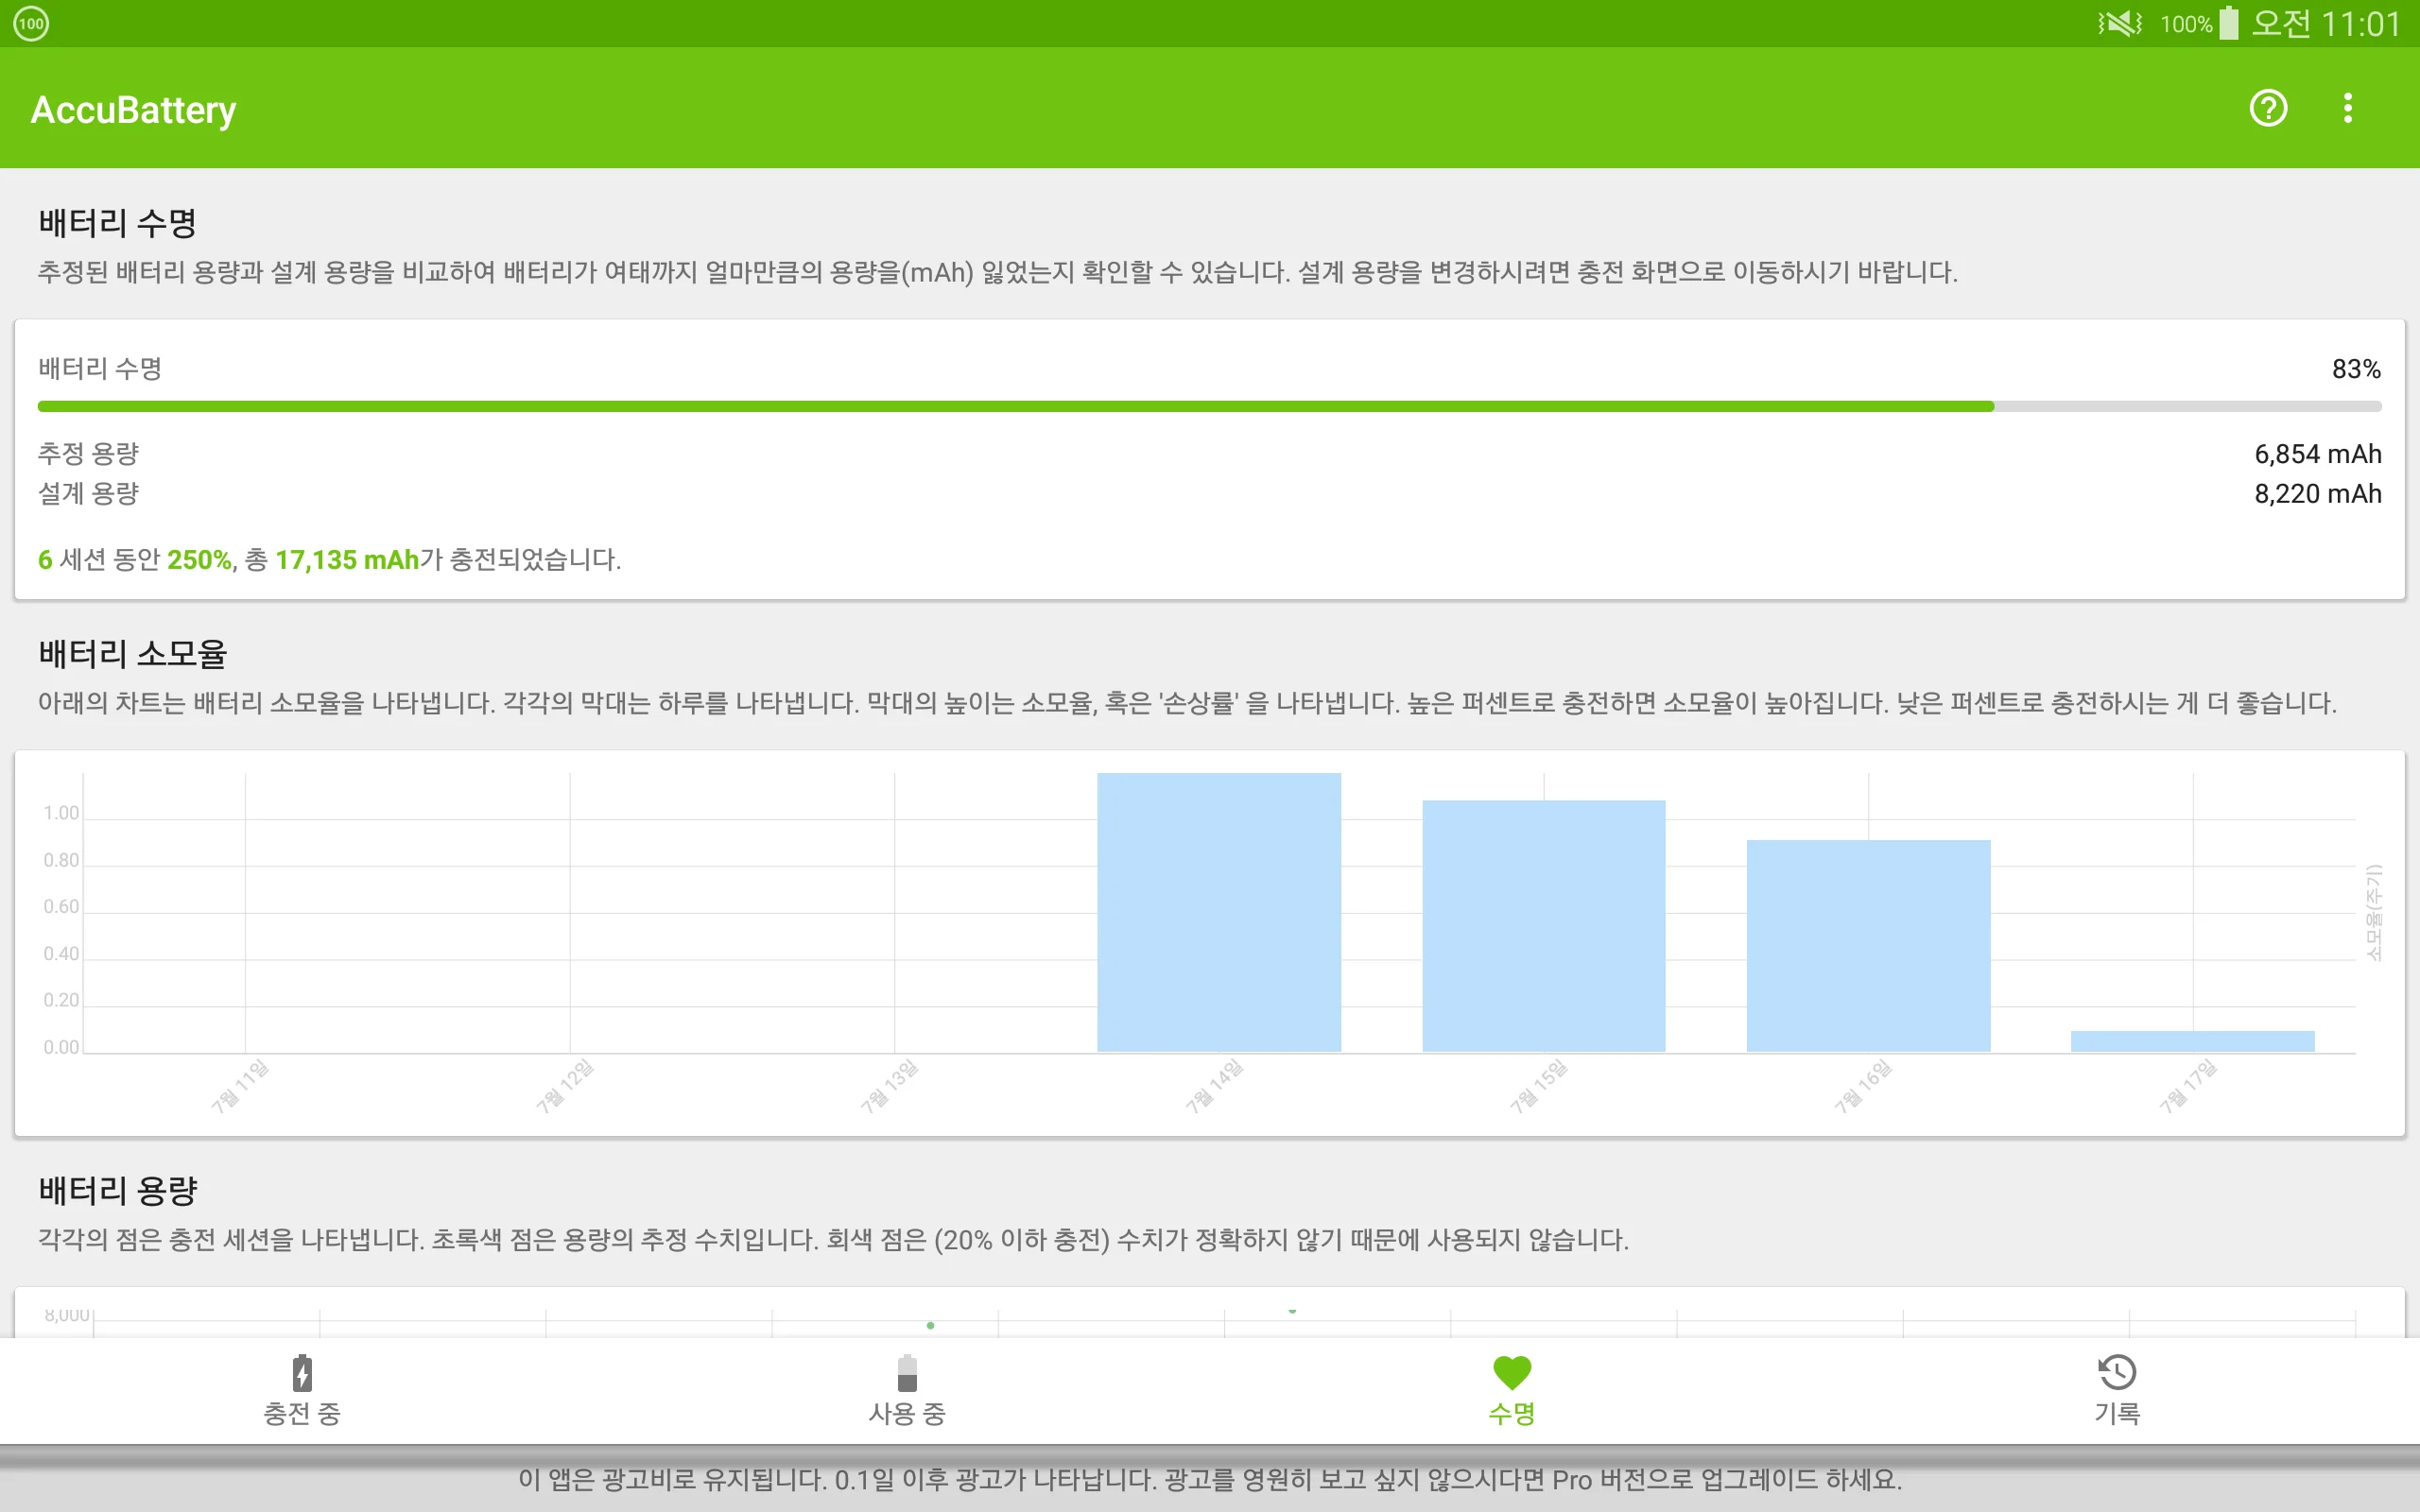The width and height of the screenshot is (2420, 1512).
Task: Click the battery health progress bar
Action: pos(1209,407)
